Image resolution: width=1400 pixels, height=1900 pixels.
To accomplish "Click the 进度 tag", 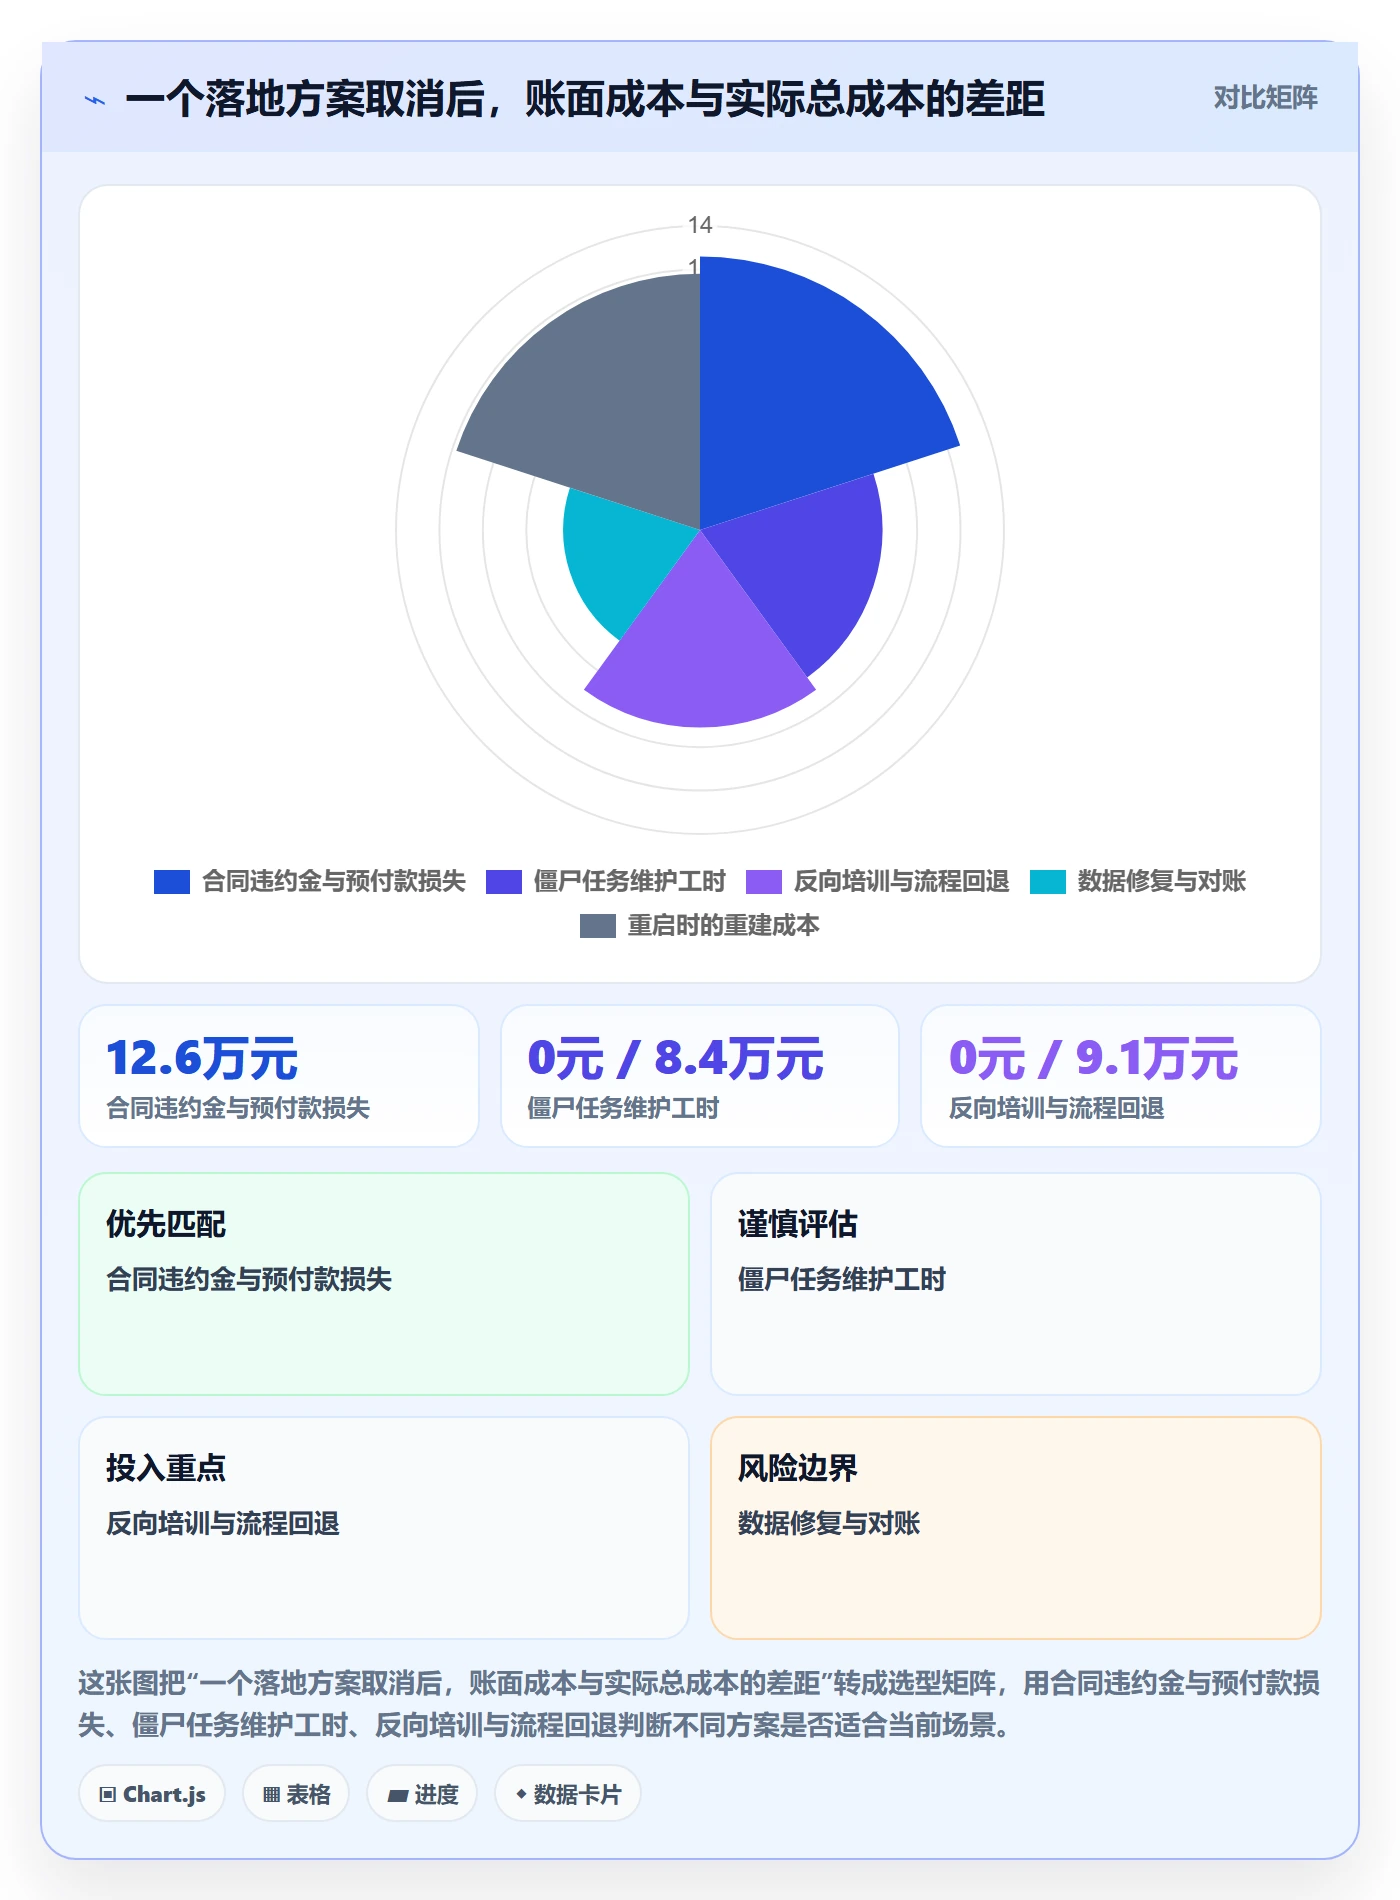I will pyautogui.click(x=422, y=1794).
